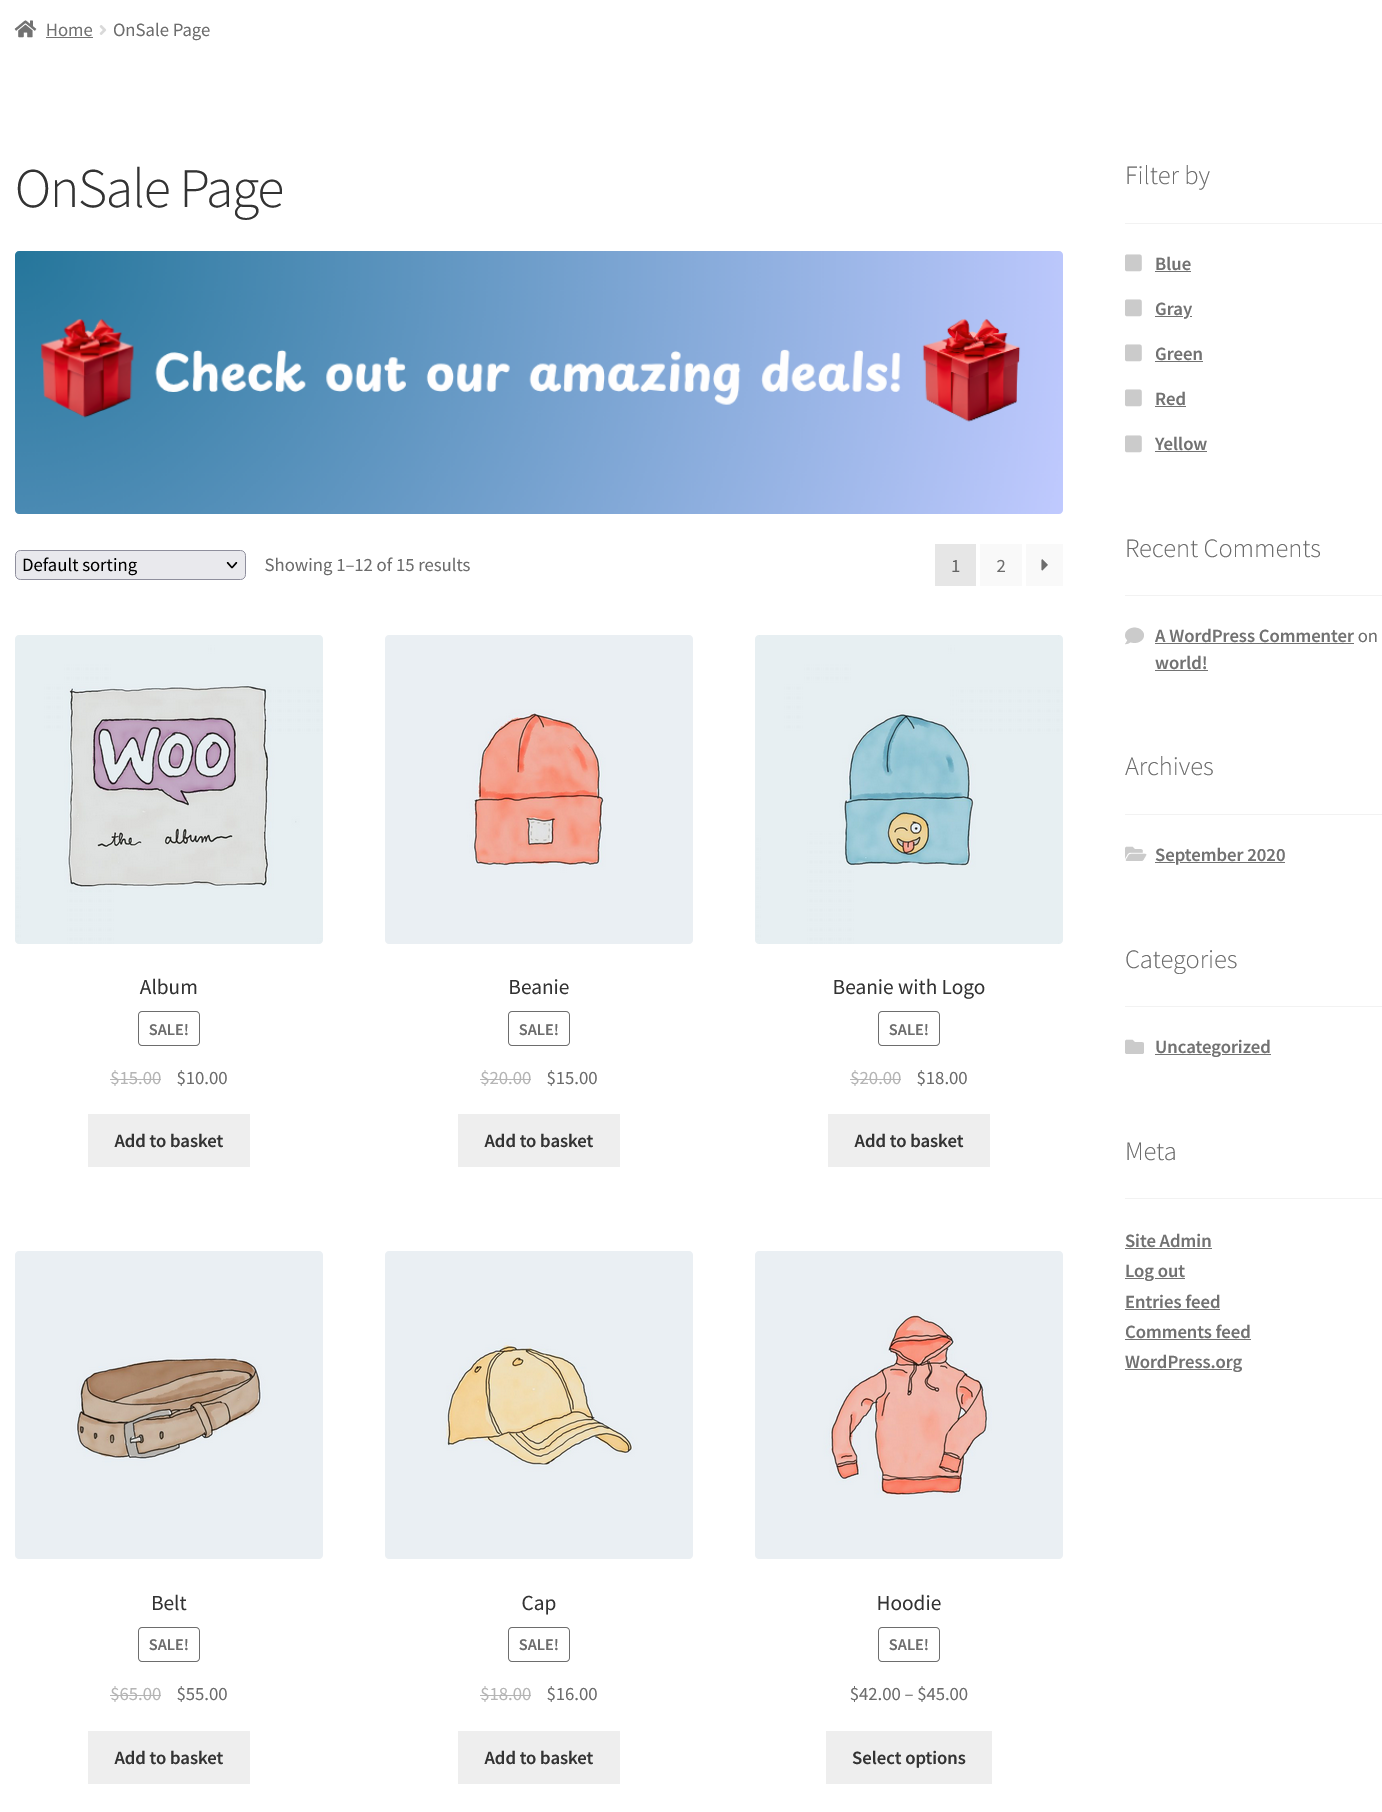Tick the Yellow filter checkbox
Viewport: 1382px width, 1812px height.
tap(1133, 443)
